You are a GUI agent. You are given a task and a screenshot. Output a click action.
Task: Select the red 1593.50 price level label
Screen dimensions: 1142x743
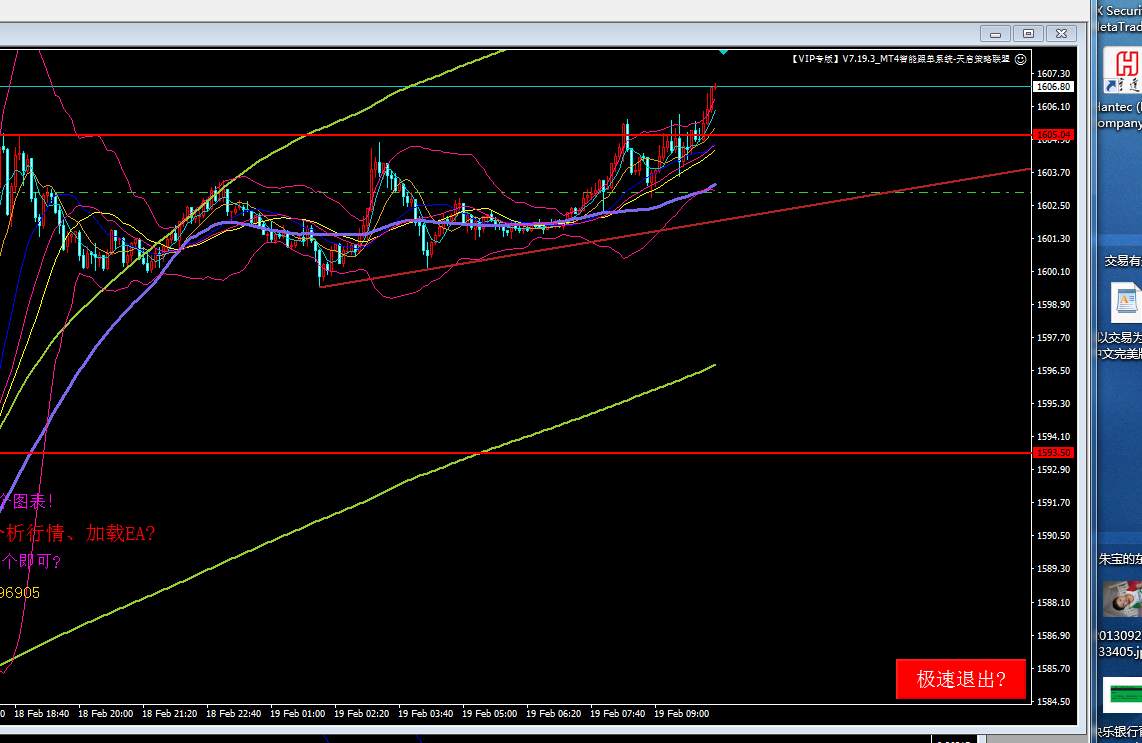[1053, 452]
